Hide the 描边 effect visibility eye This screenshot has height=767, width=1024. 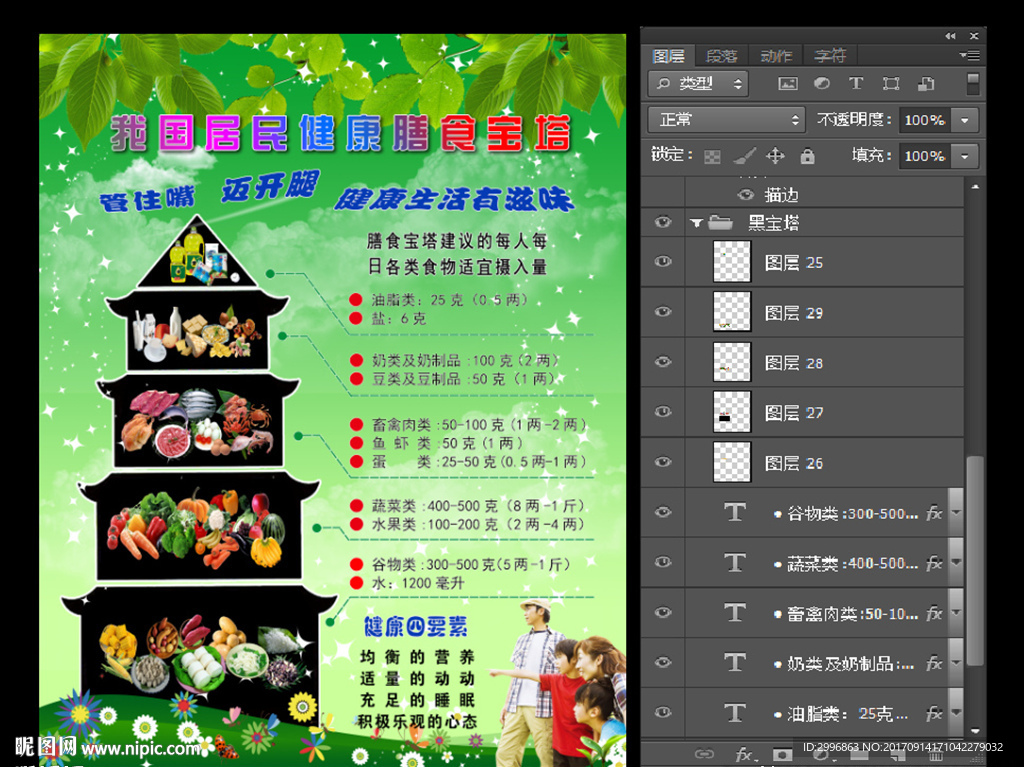745,194
